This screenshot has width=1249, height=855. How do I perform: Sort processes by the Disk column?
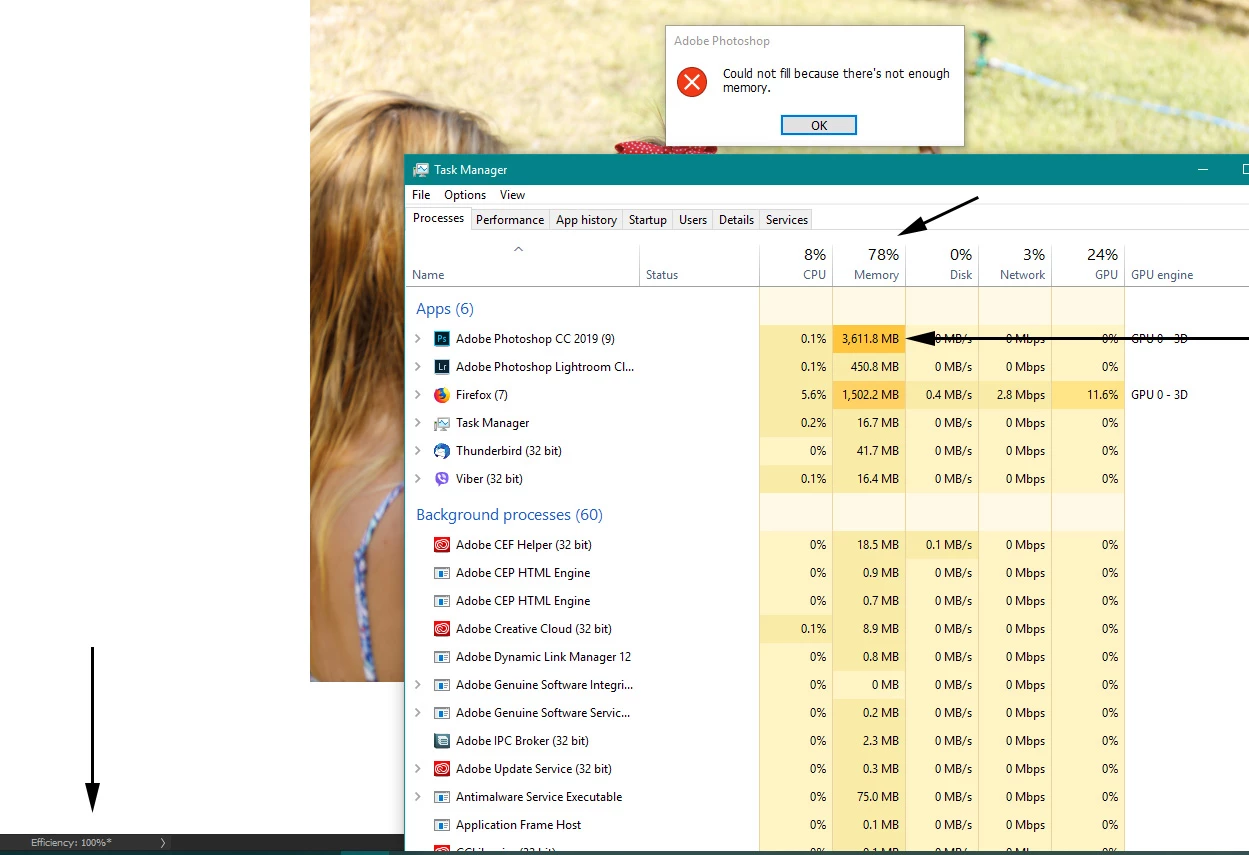942,264
